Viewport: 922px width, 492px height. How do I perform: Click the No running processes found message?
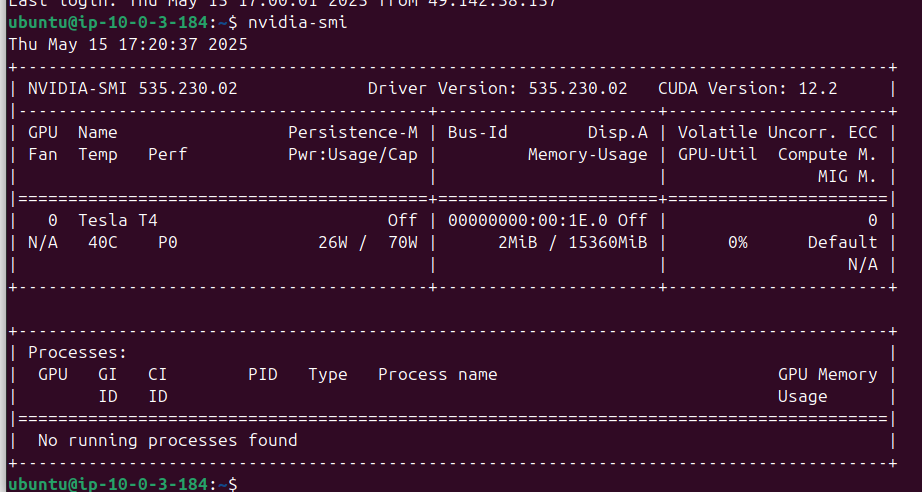pos(167,440)
